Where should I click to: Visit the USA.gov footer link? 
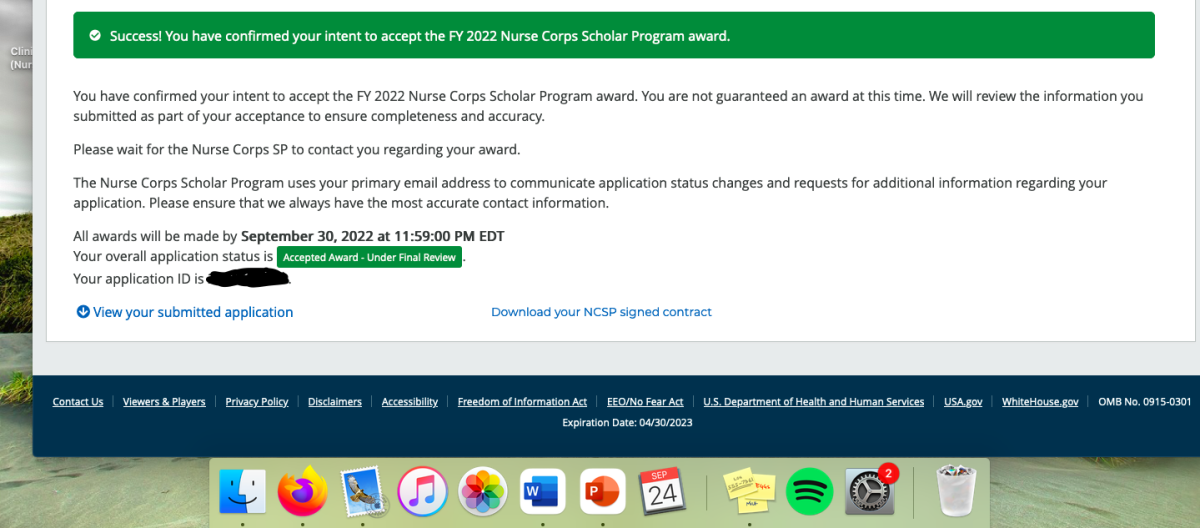pos(963,402)
